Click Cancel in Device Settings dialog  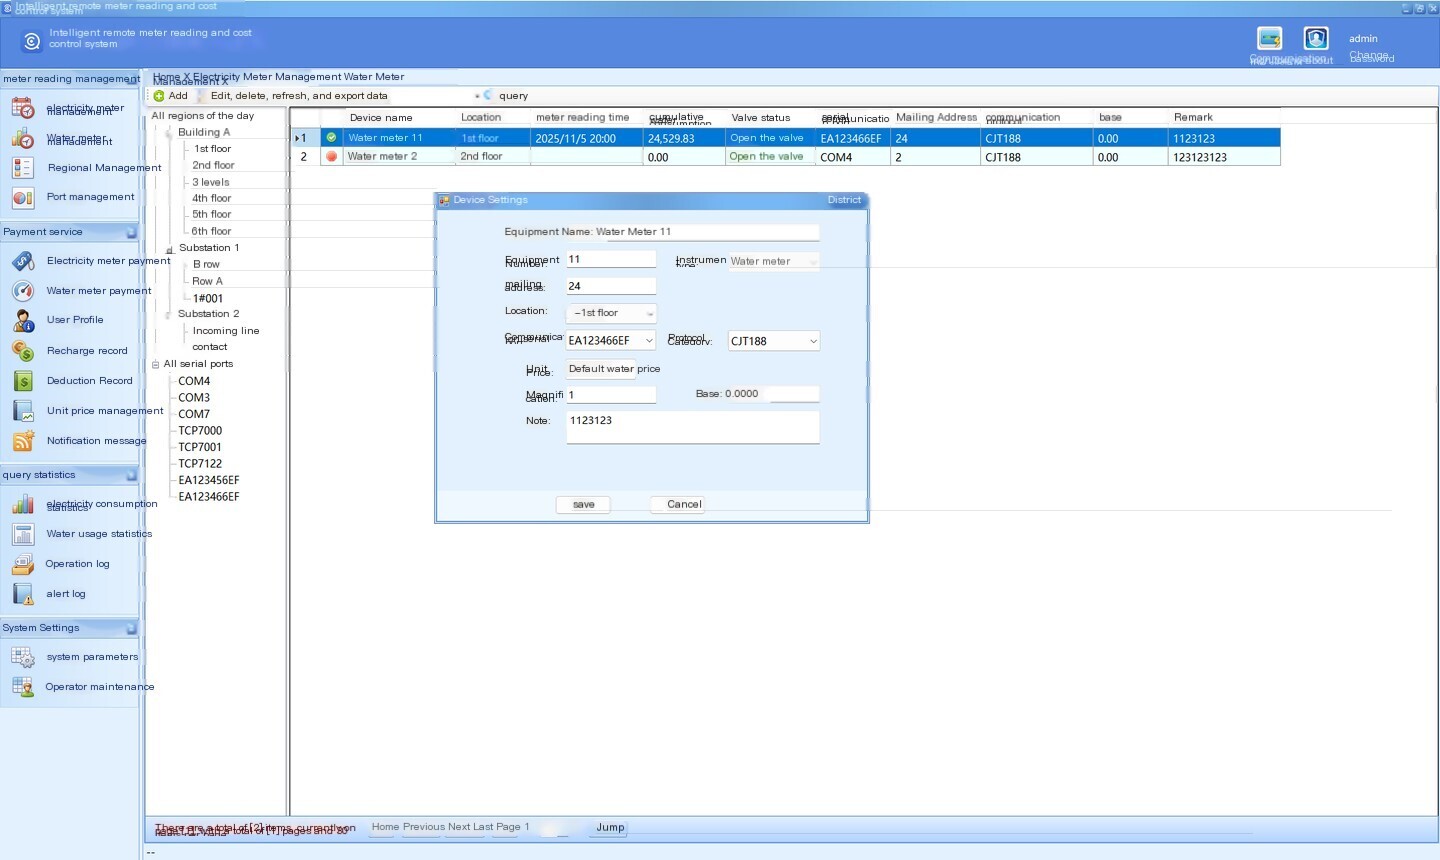tap(678, 505)
